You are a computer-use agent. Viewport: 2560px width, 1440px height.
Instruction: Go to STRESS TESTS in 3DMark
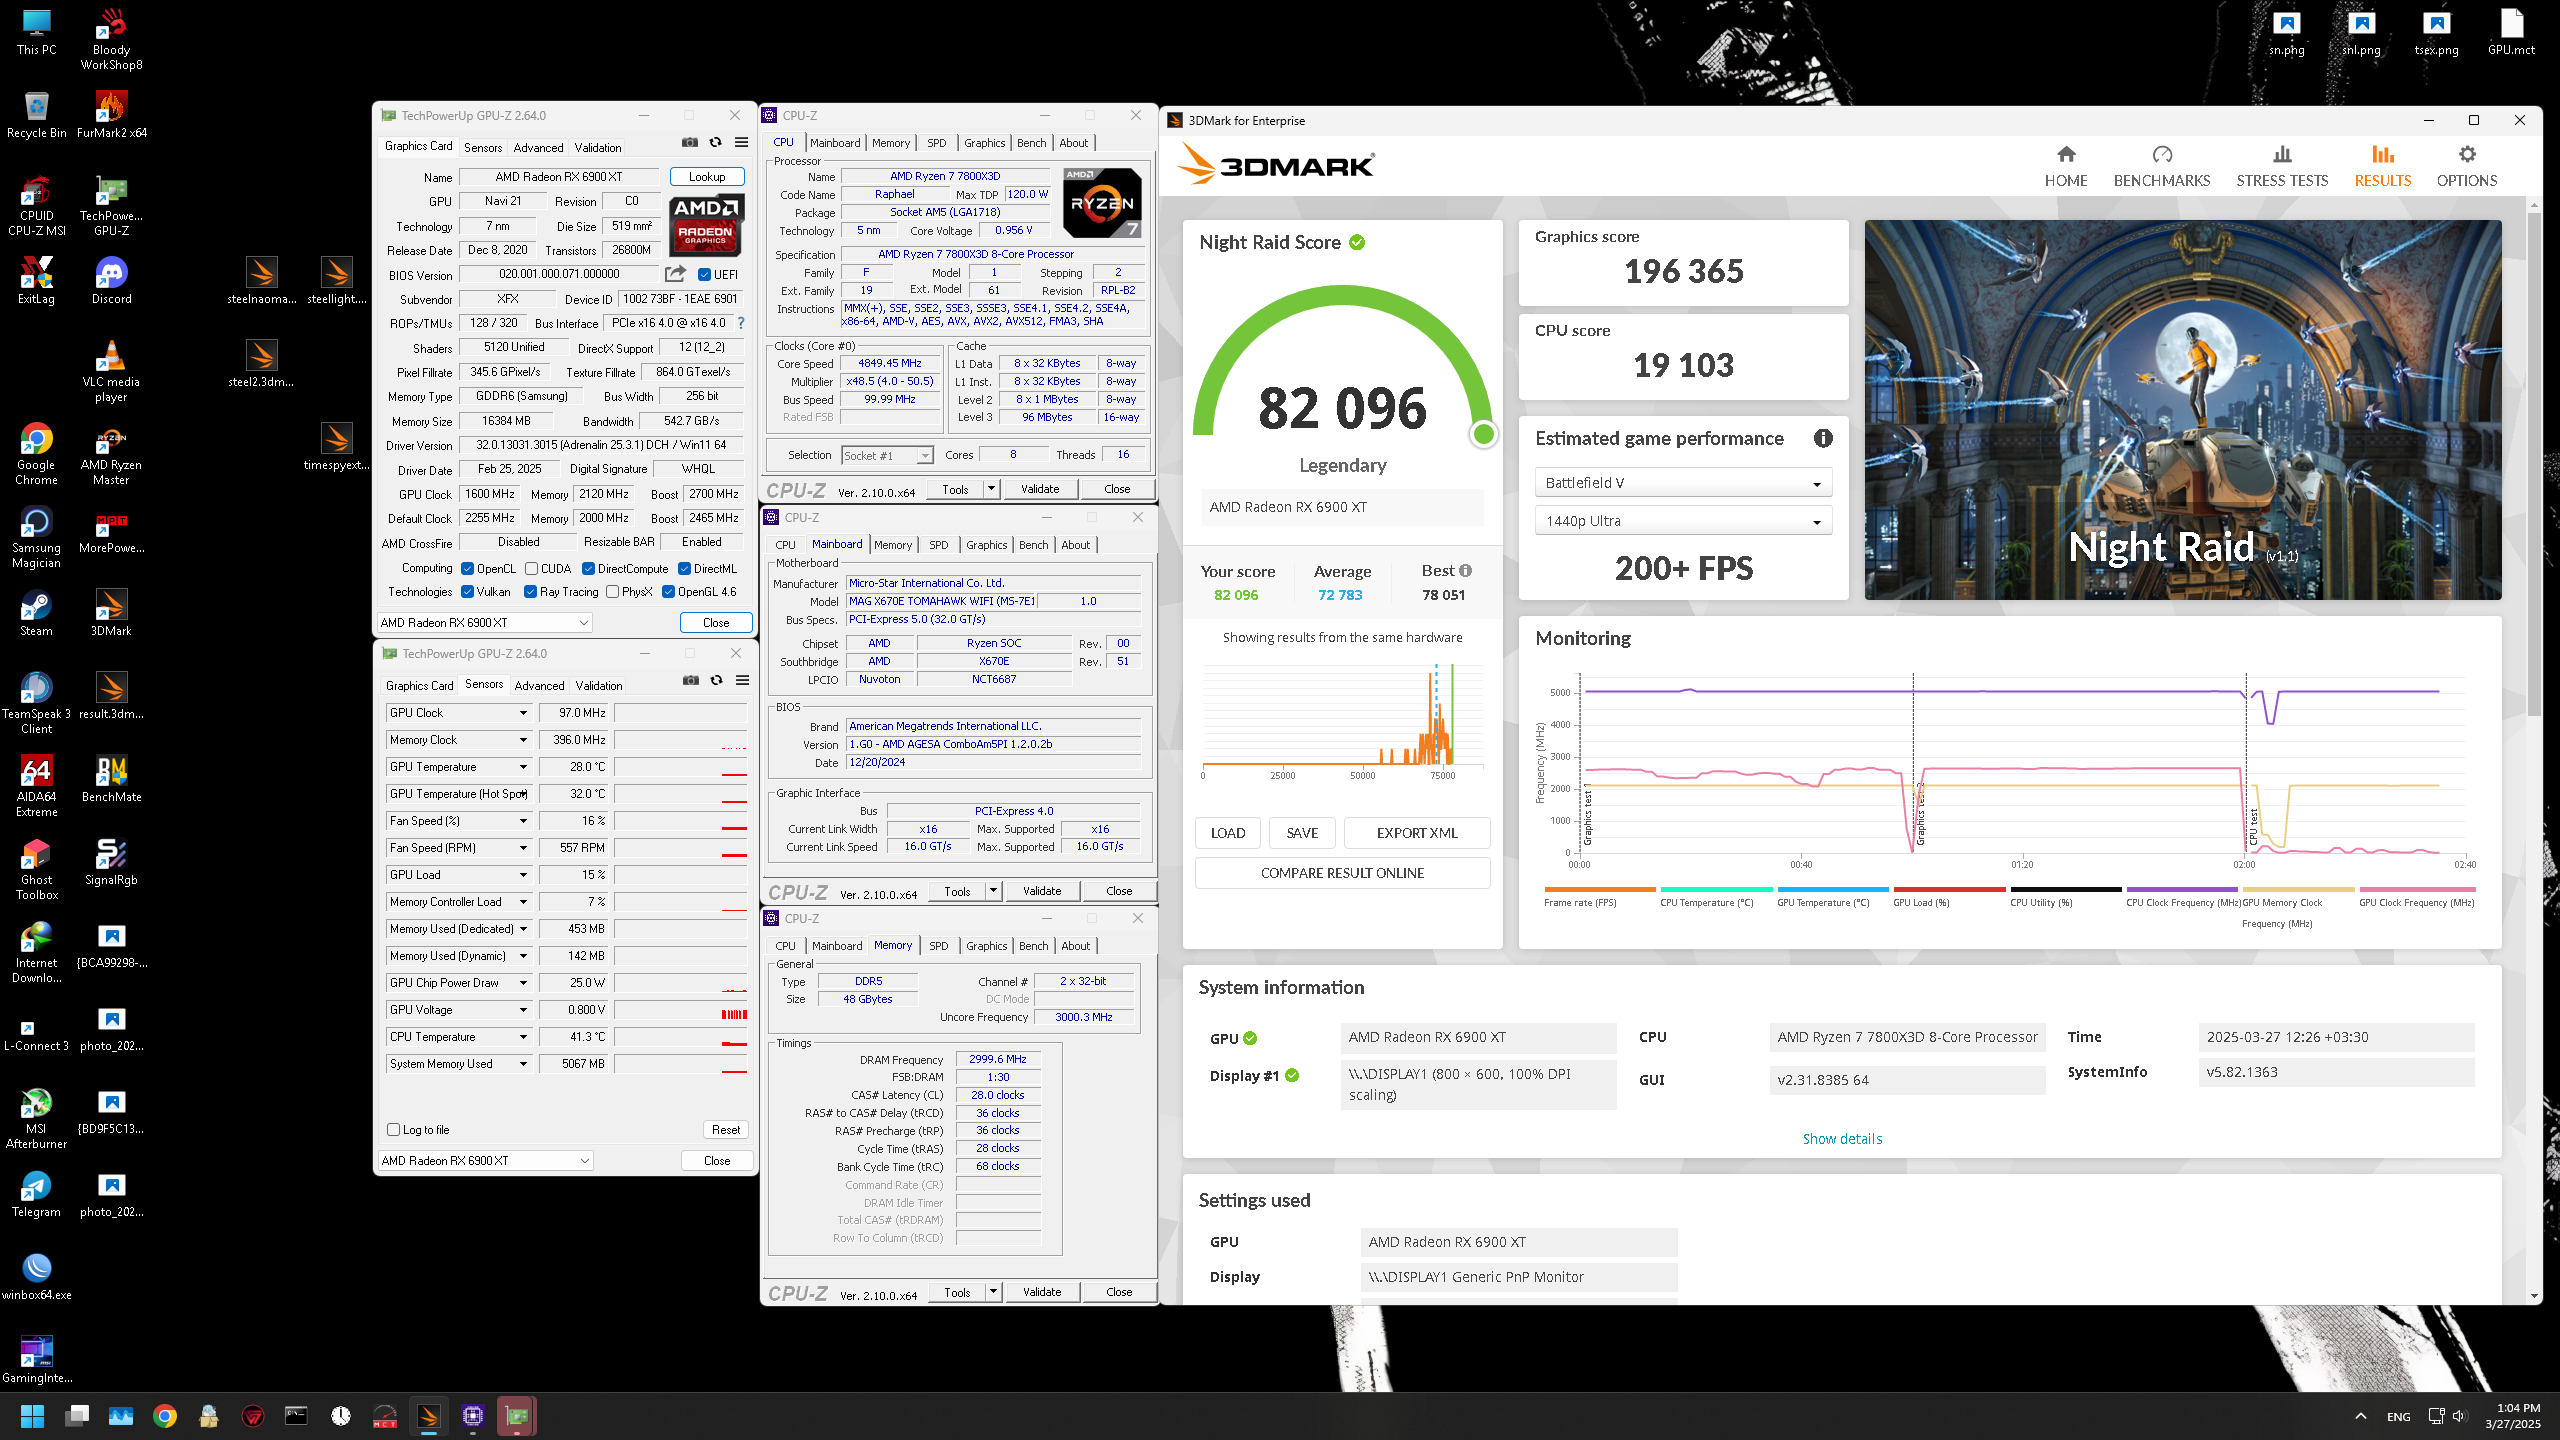pos(2282,166)
